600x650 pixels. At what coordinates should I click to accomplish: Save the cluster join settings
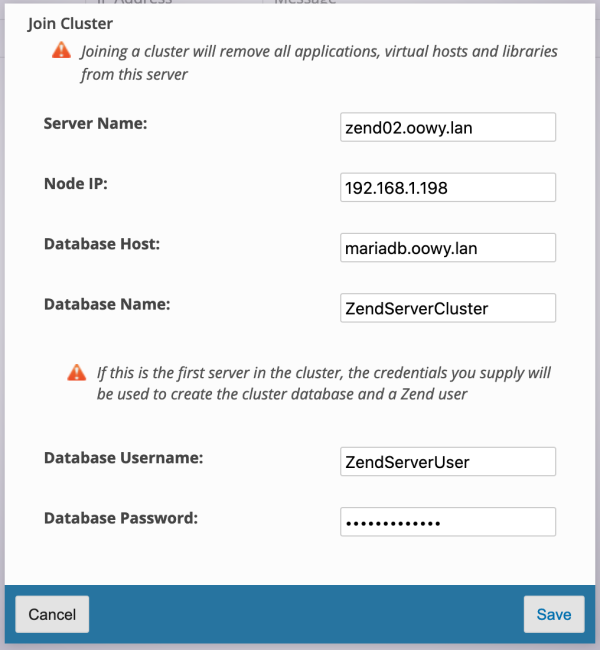point(553,614)
